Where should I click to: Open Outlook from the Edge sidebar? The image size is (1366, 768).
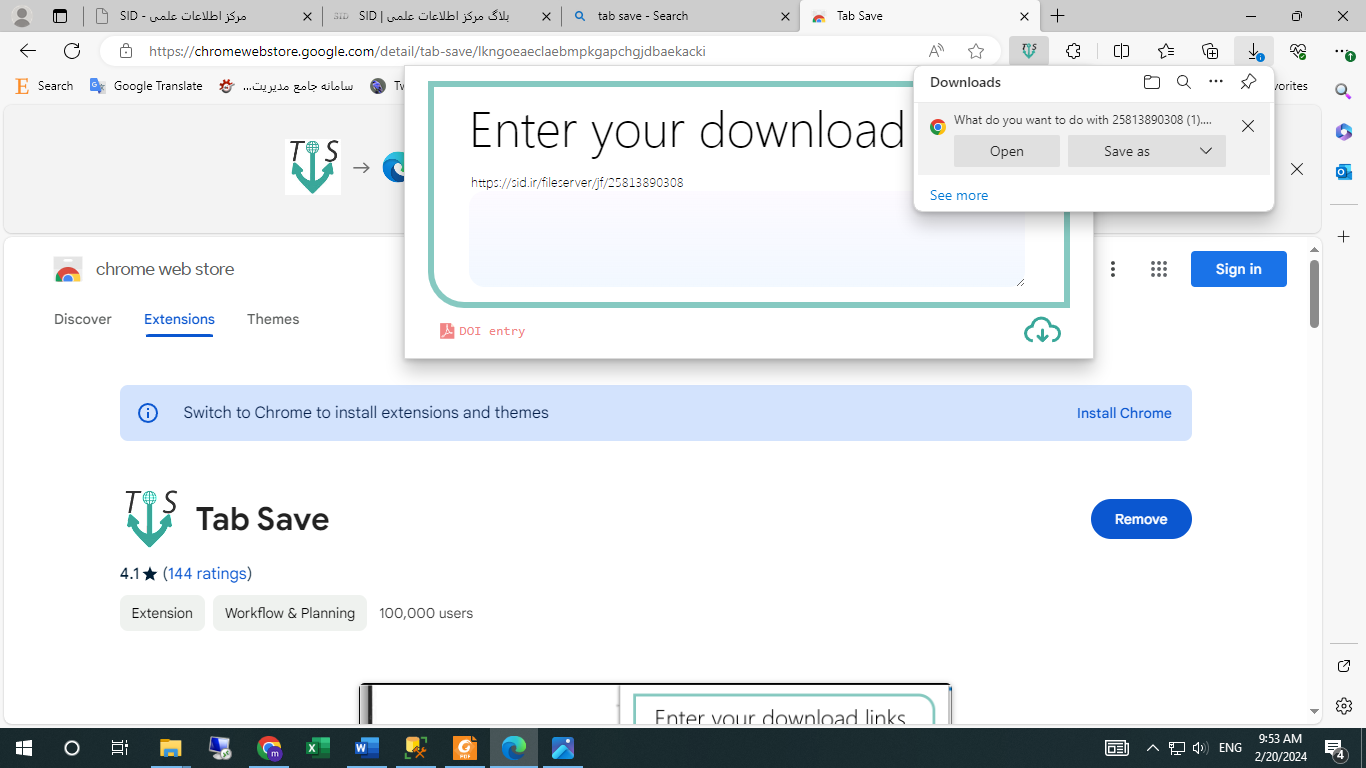tap(1343, 172)
